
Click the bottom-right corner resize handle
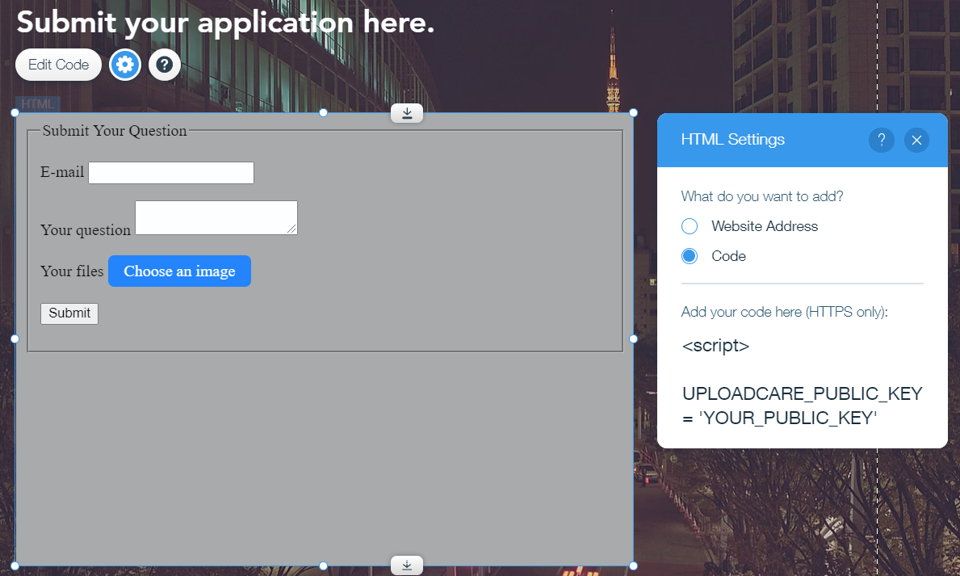[x=632, y=566]
